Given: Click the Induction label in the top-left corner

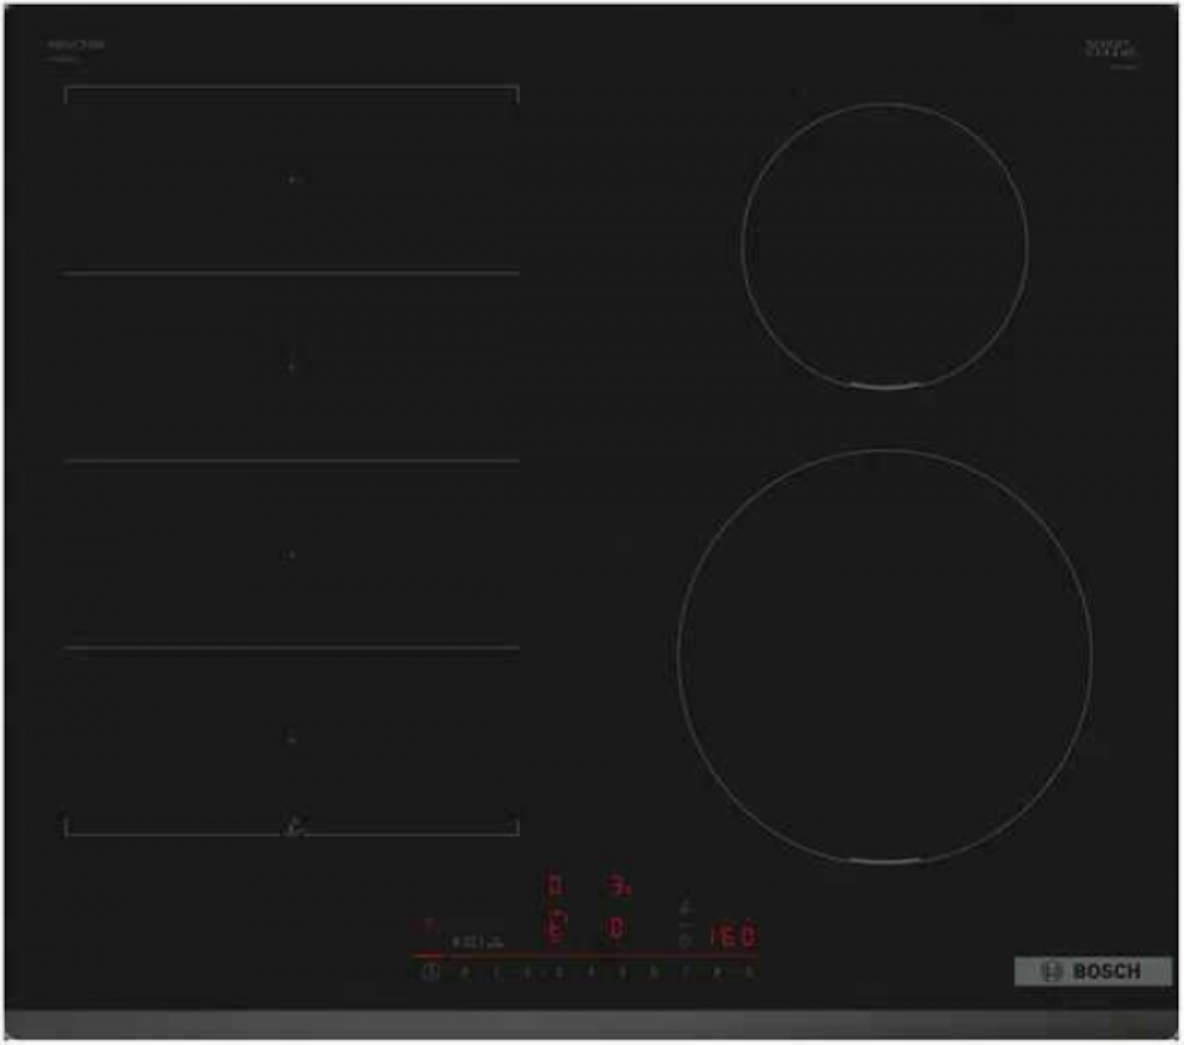Looking at the screenshot, I should 76,46.
